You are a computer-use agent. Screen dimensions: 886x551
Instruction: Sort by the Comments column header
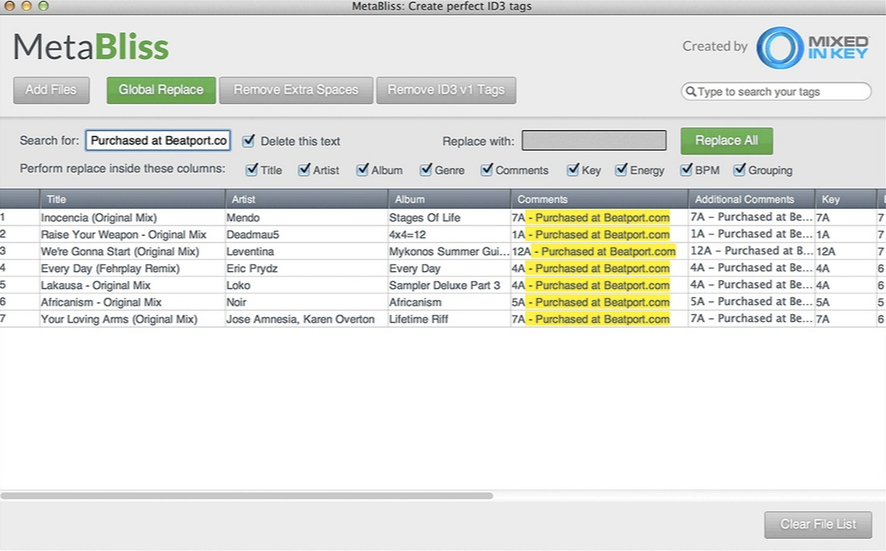(600, 199)
